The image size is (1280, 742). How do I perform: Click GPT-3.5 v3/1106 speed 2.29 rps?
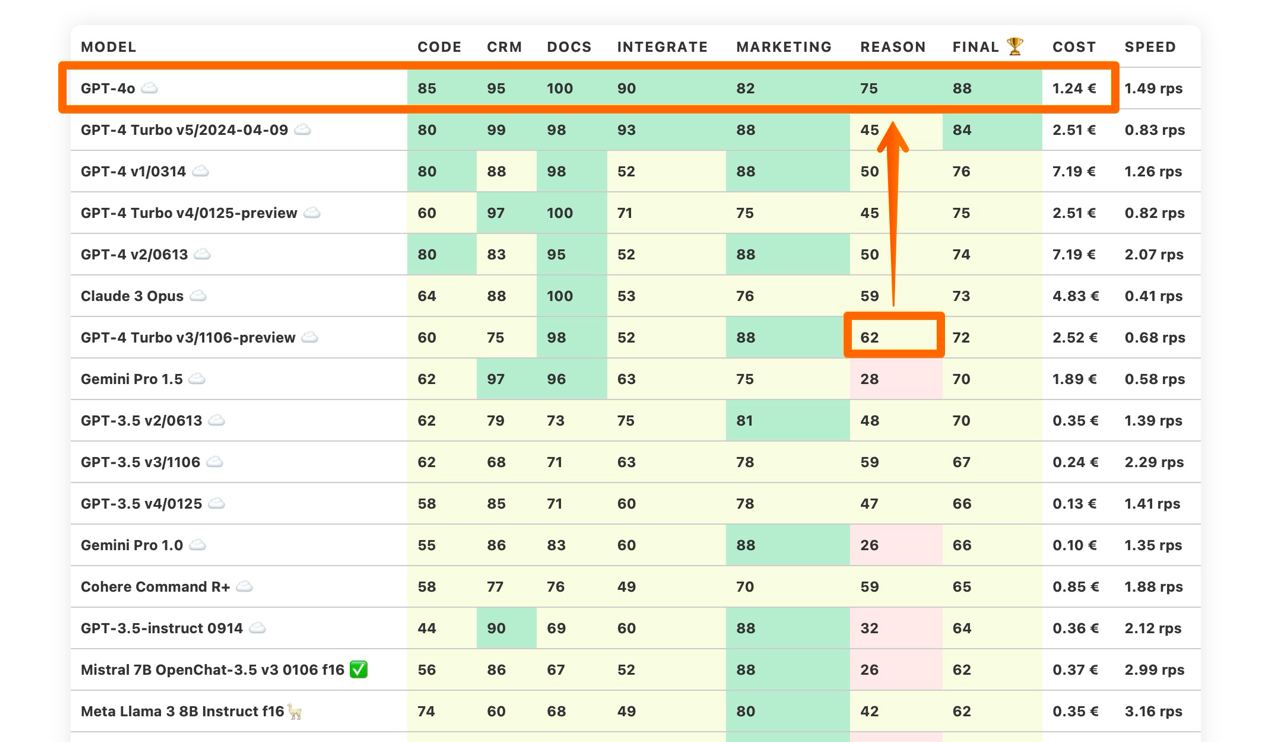(1154, 462)
